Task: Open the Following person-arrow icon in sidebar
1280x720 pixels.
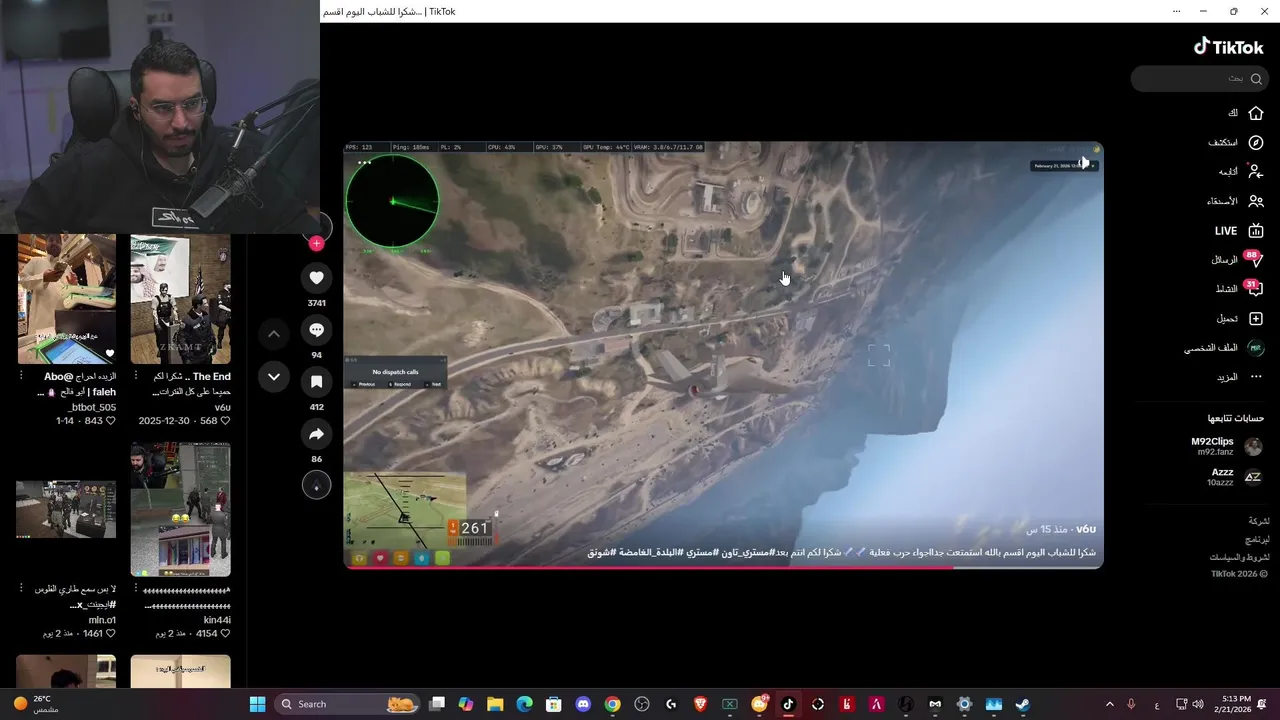Action: 1256,172
